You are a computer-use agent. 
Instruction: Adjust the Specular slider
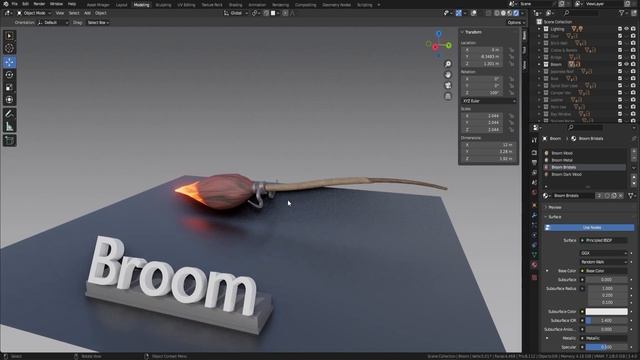point(607,347)
